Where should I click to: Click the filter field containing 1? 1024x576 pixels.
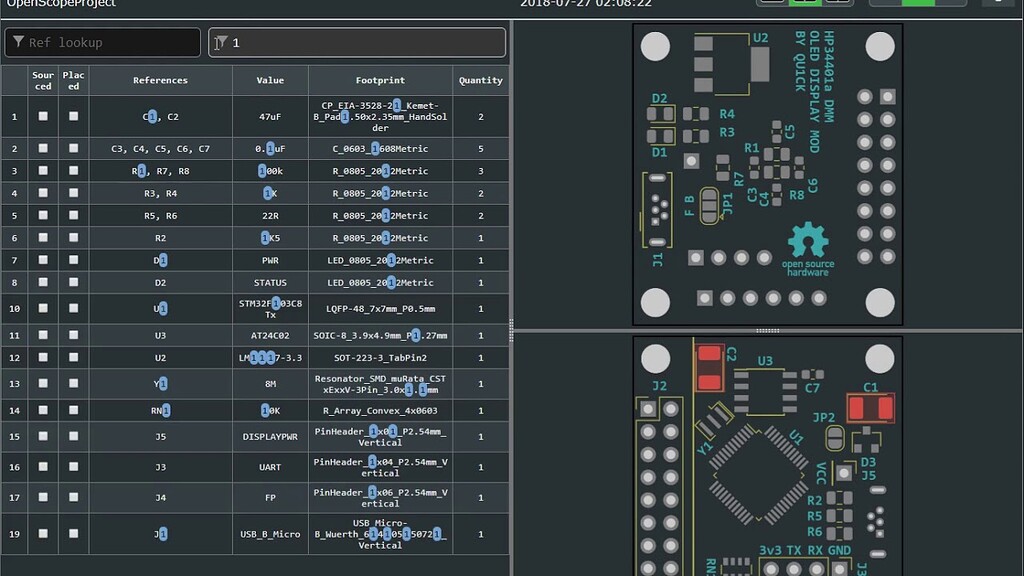[360, 43]
